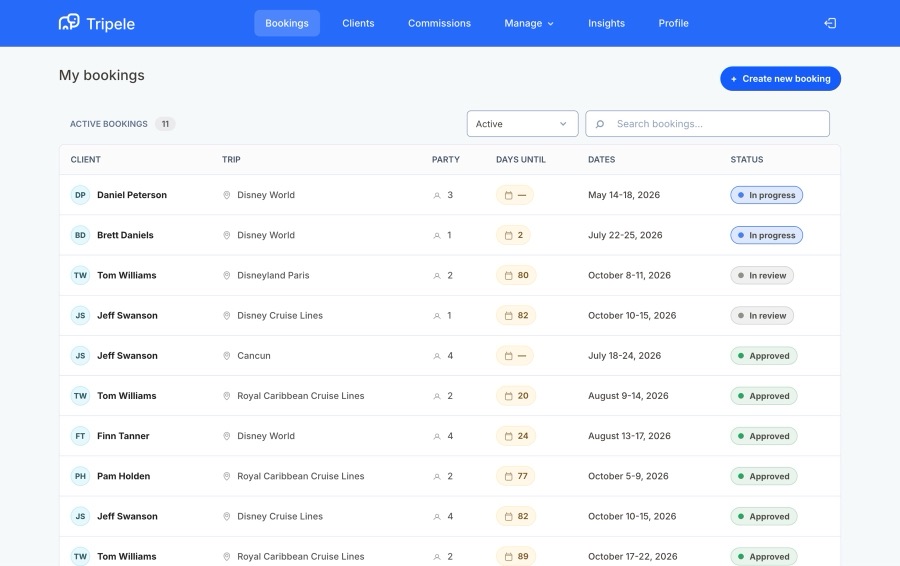This screenshot has width=900, height=566.
Task: Click the STATUS column header
Action: (747, 160)
